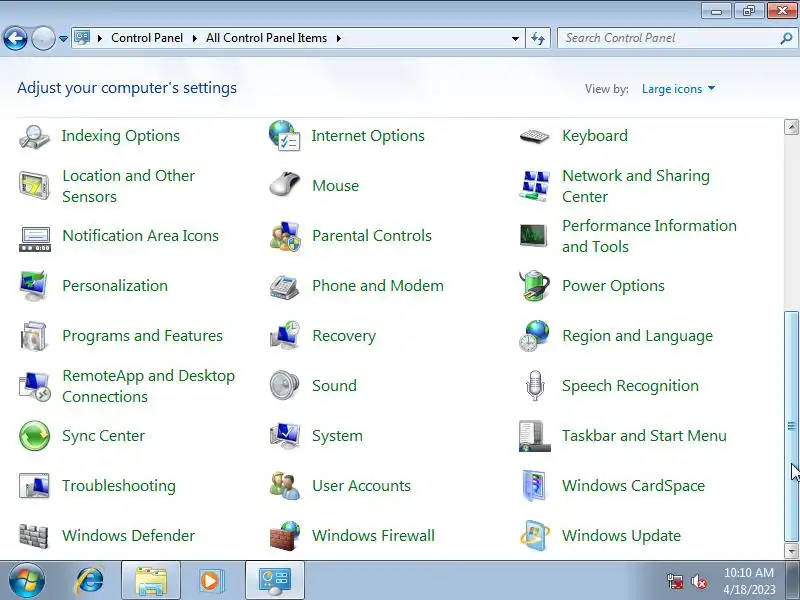Expand the arrow after All Control Panel Items

coord(339,38)
